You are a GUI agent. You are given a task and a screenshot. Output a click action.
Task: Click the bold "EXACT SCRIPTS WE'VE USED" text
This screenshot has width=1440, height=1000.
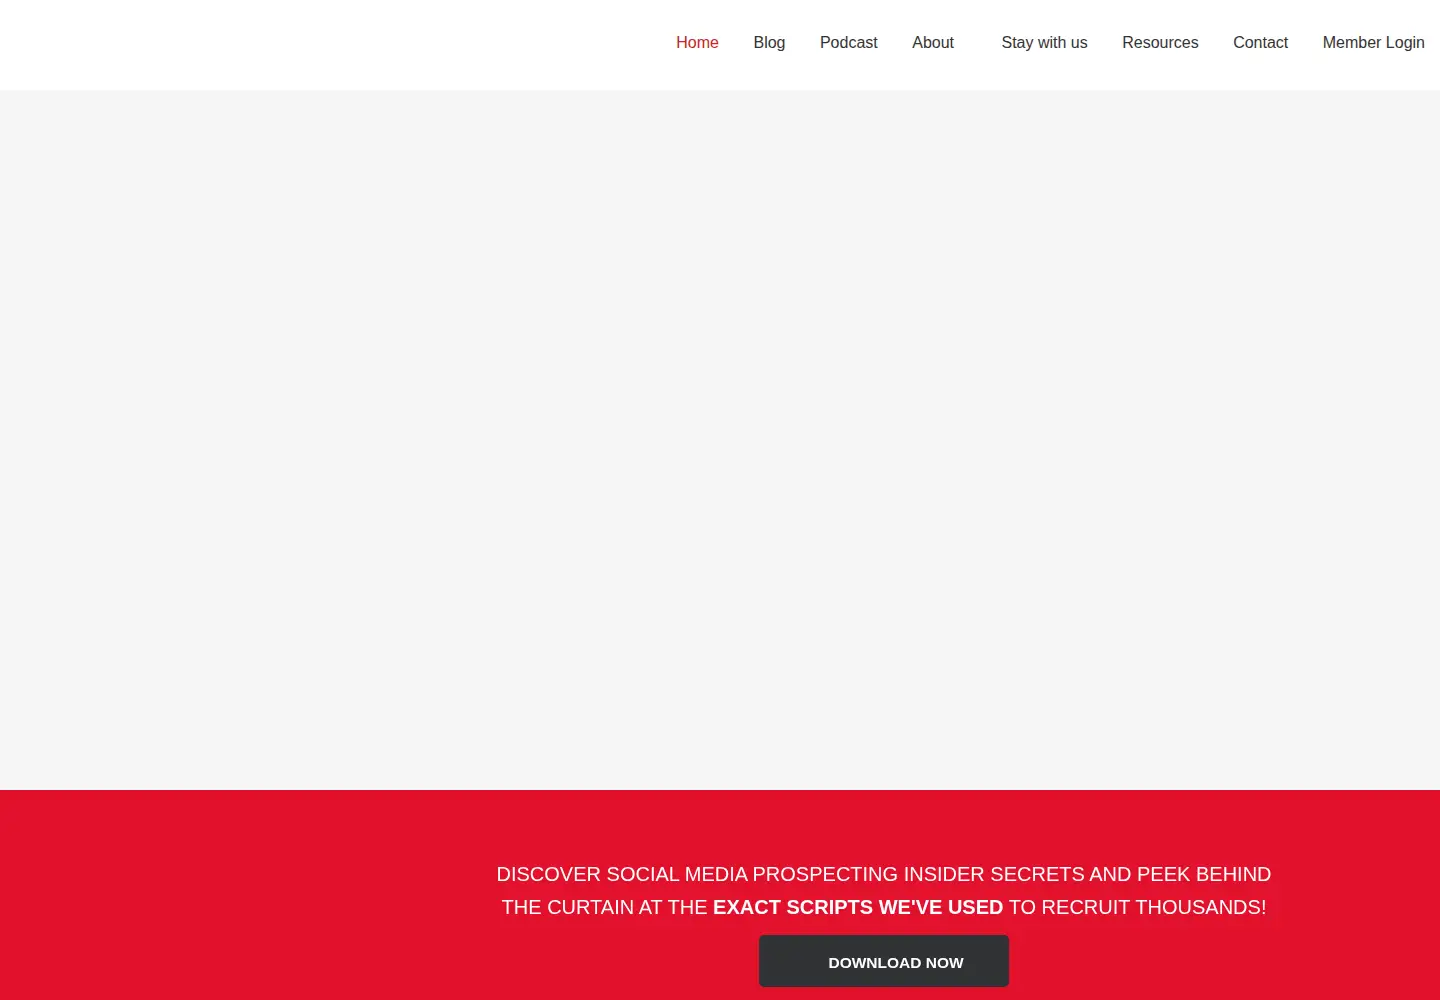tap(858, 907)
